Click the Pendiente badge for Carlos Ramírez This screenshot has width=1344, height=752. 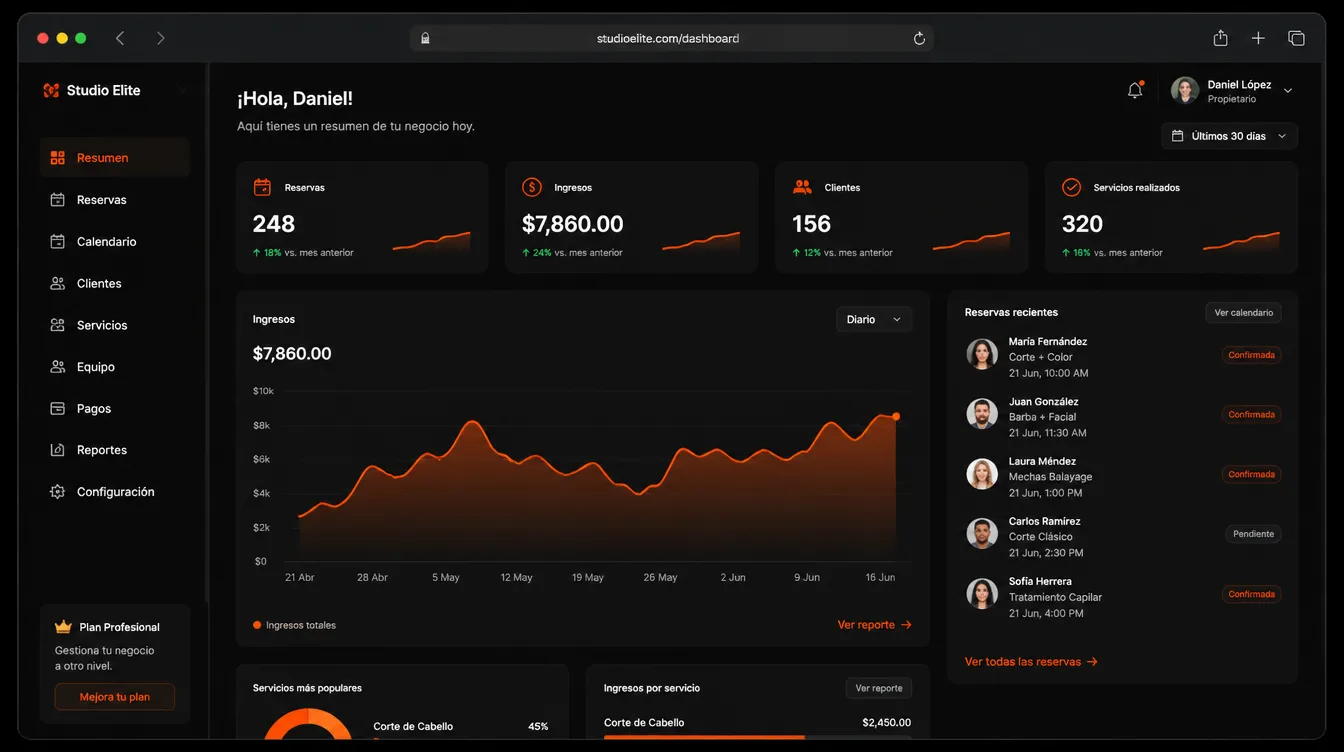[1253, 534]
